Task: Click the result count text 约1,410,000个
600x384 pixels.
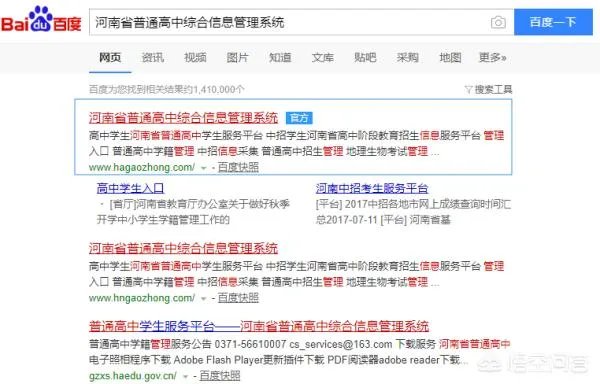Action: pyautogui.click(x=215, y=89)
